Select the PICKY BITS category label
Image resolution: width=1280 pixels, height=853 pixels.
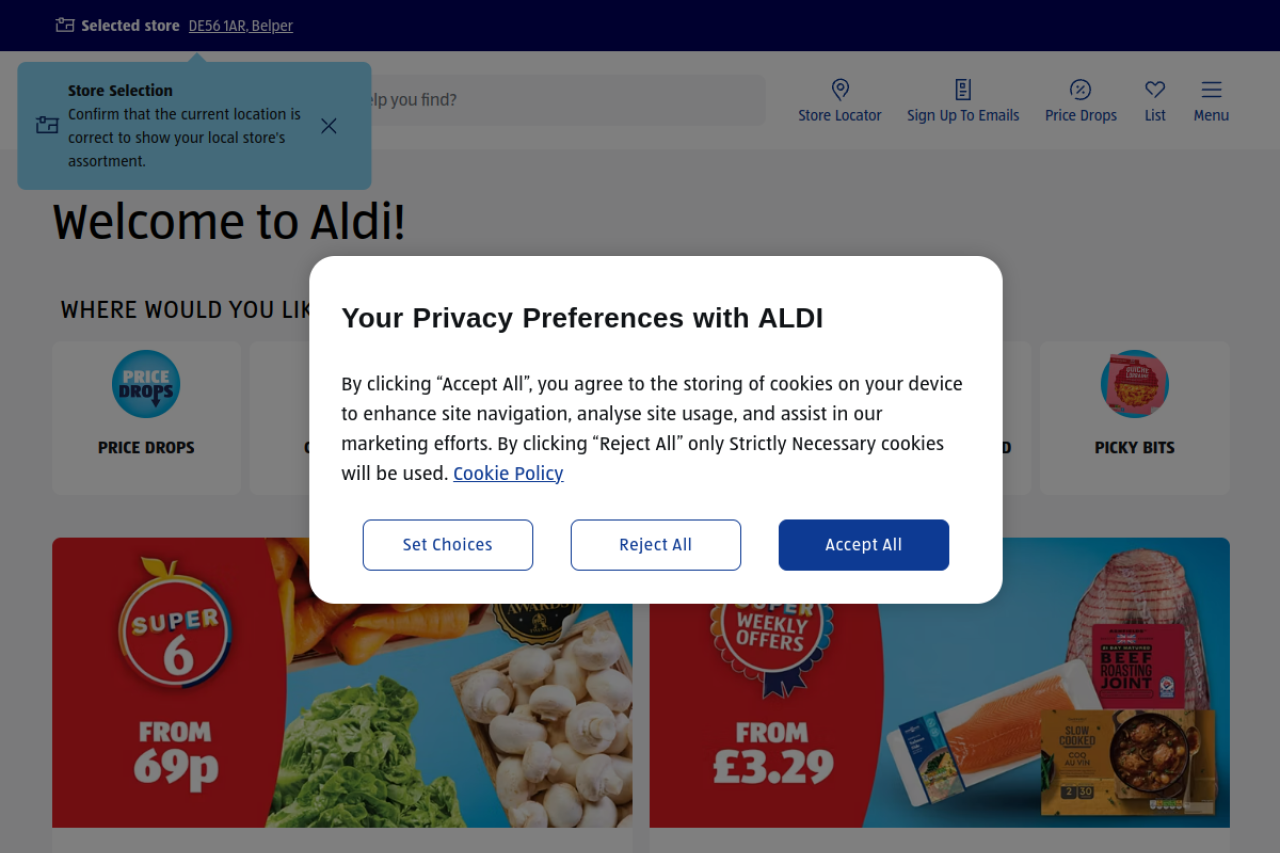pos(1134,448)
